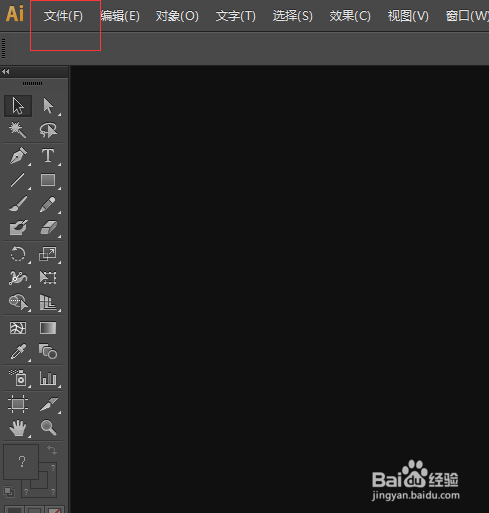Viewport: 489px width, 513px height.
Task: Select the Direct Selection tool
Action: pos(48,106)
